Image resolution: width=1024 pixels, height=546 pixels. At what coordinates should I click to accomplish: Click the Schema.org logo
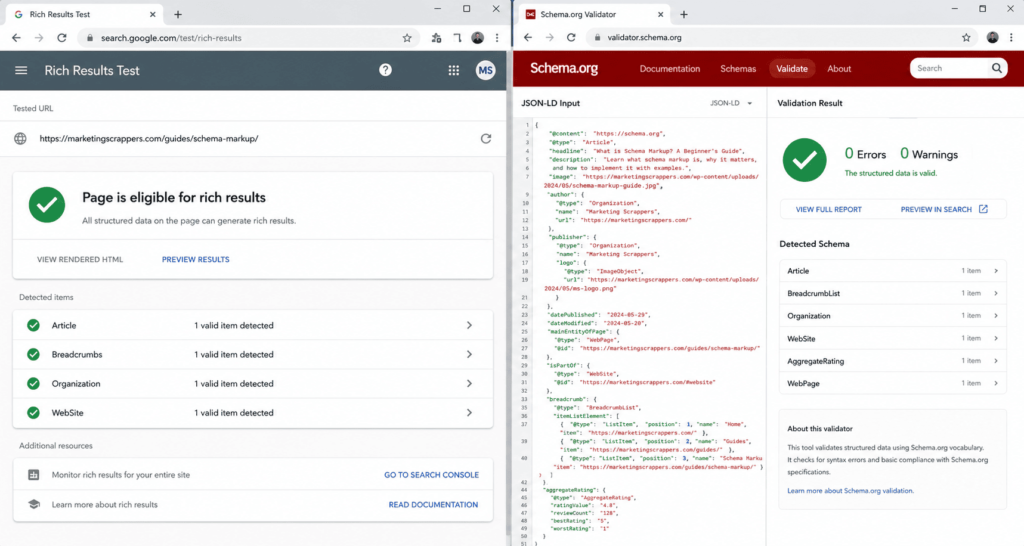pos(564,68)
